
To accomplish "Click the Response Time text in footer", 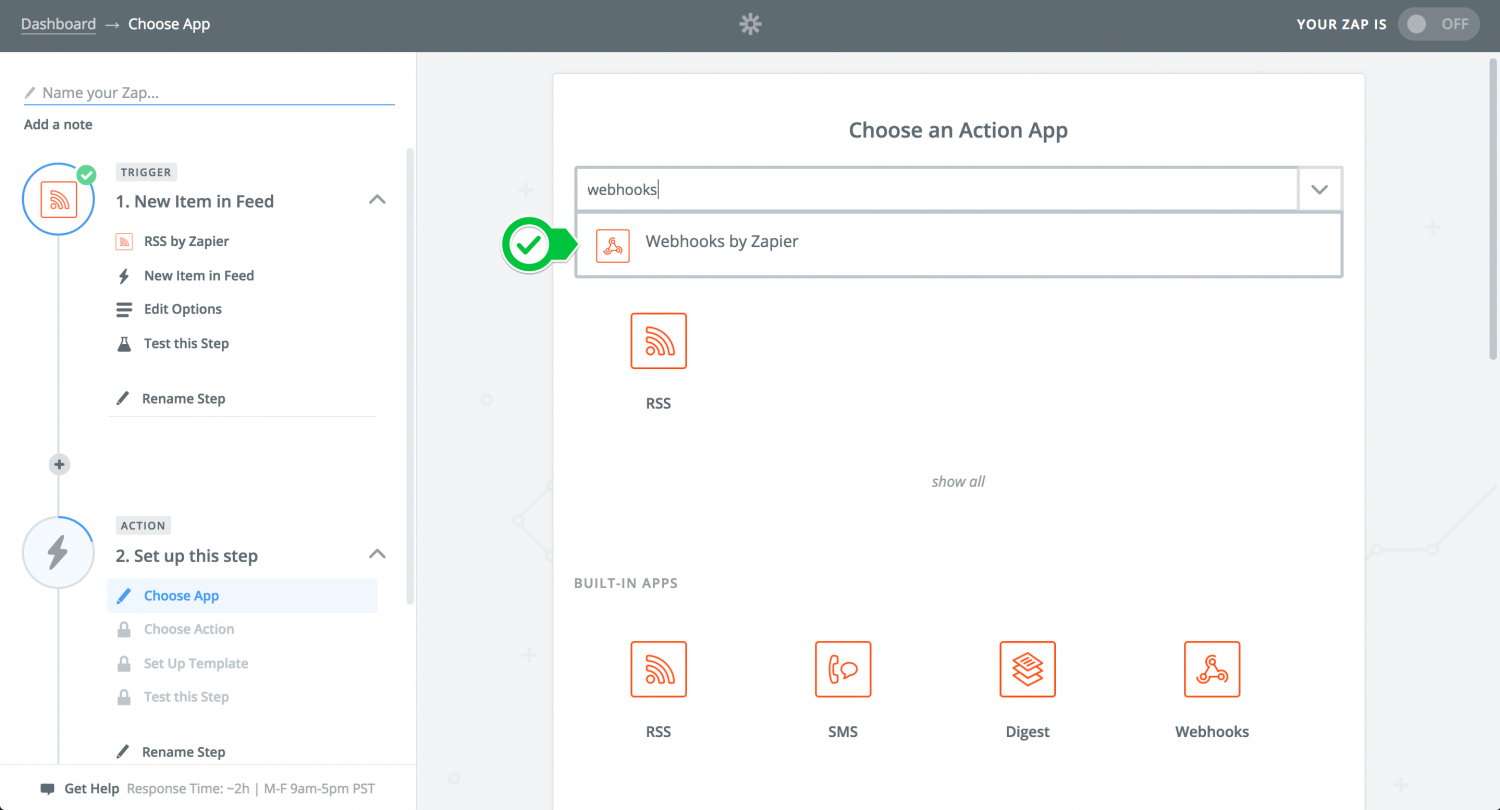I will (x=251, y=789).
